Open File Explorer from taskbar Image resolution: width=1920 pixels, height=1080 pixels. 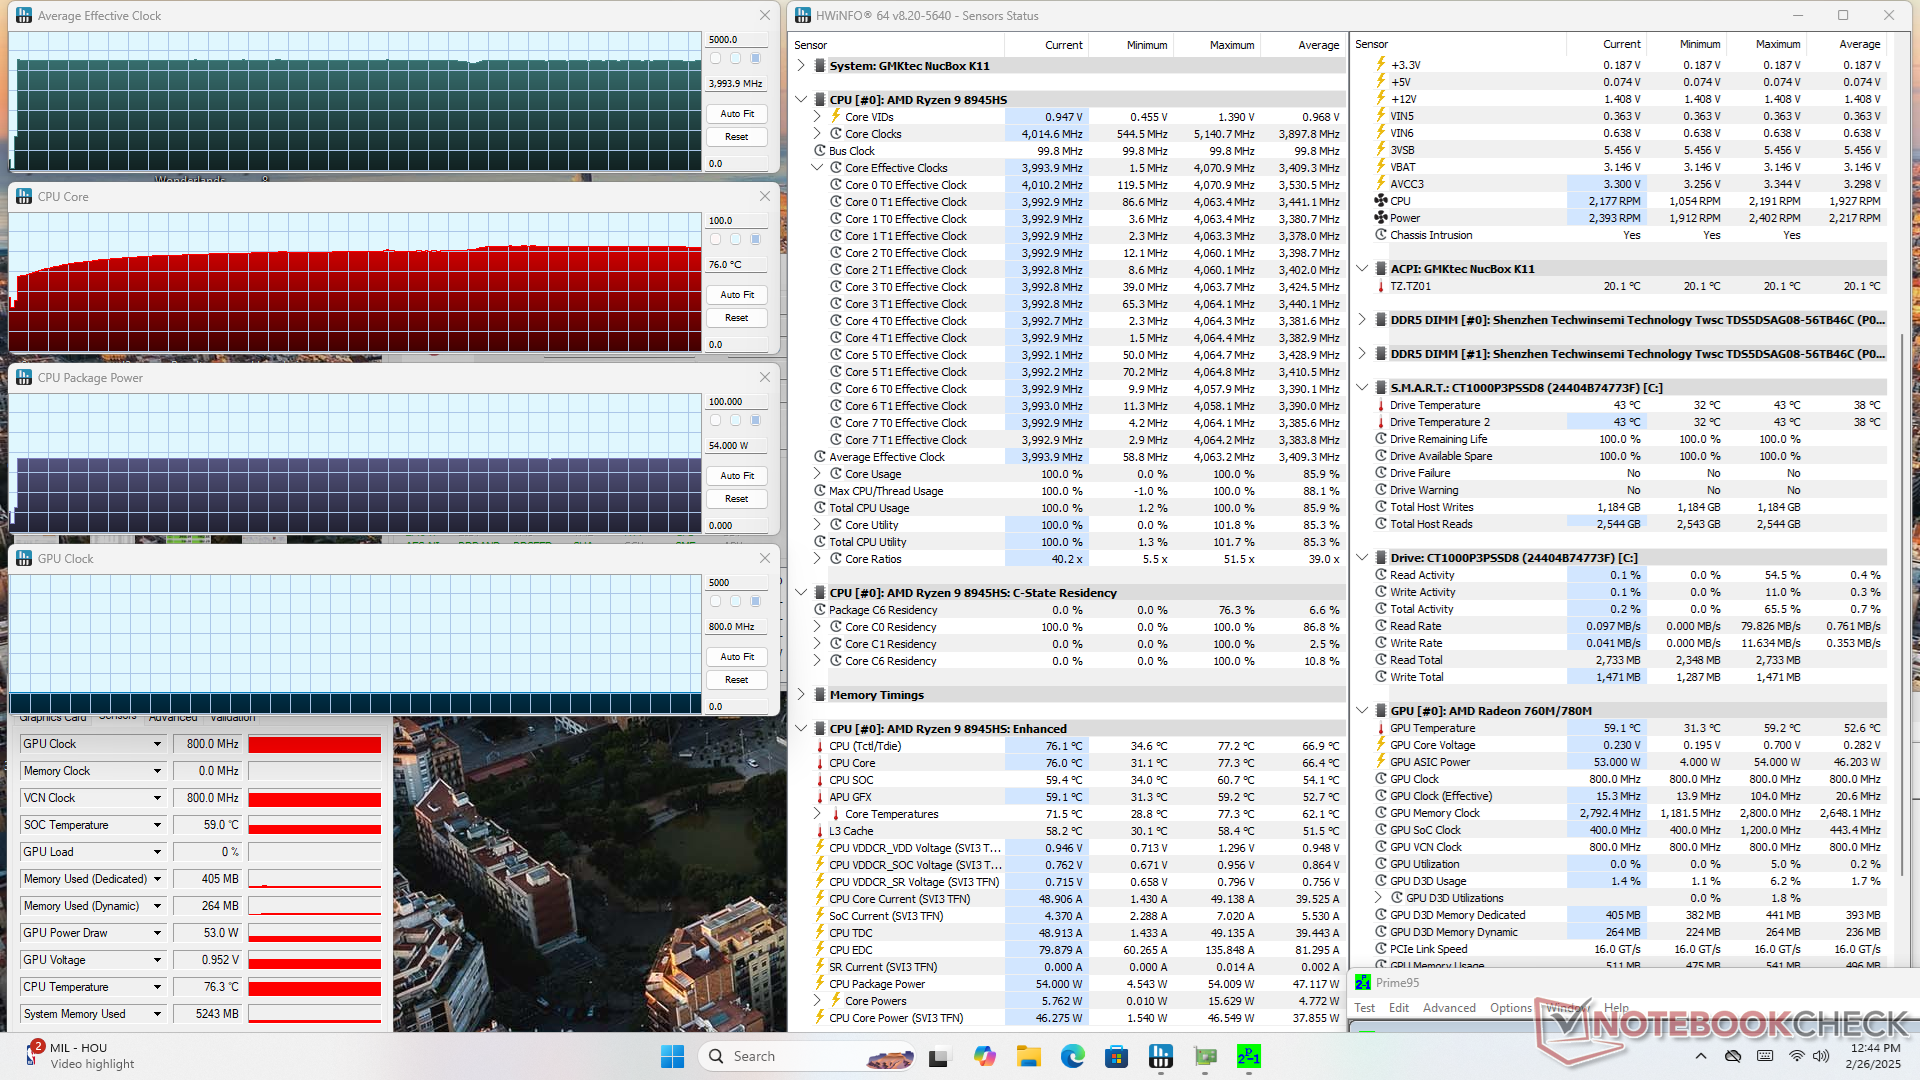(1028, 1056)
